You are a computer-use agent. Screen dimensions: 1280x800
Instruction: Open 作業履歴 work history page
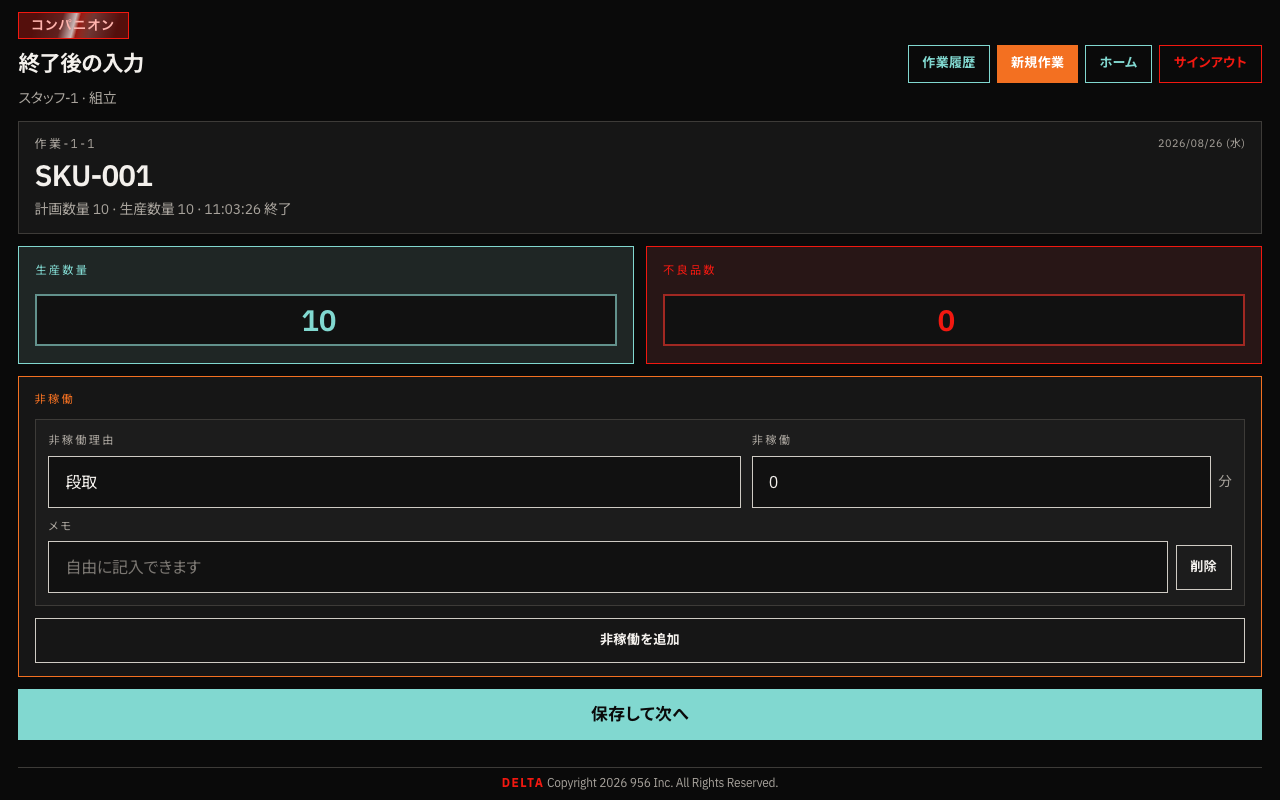tap(949, 64)
